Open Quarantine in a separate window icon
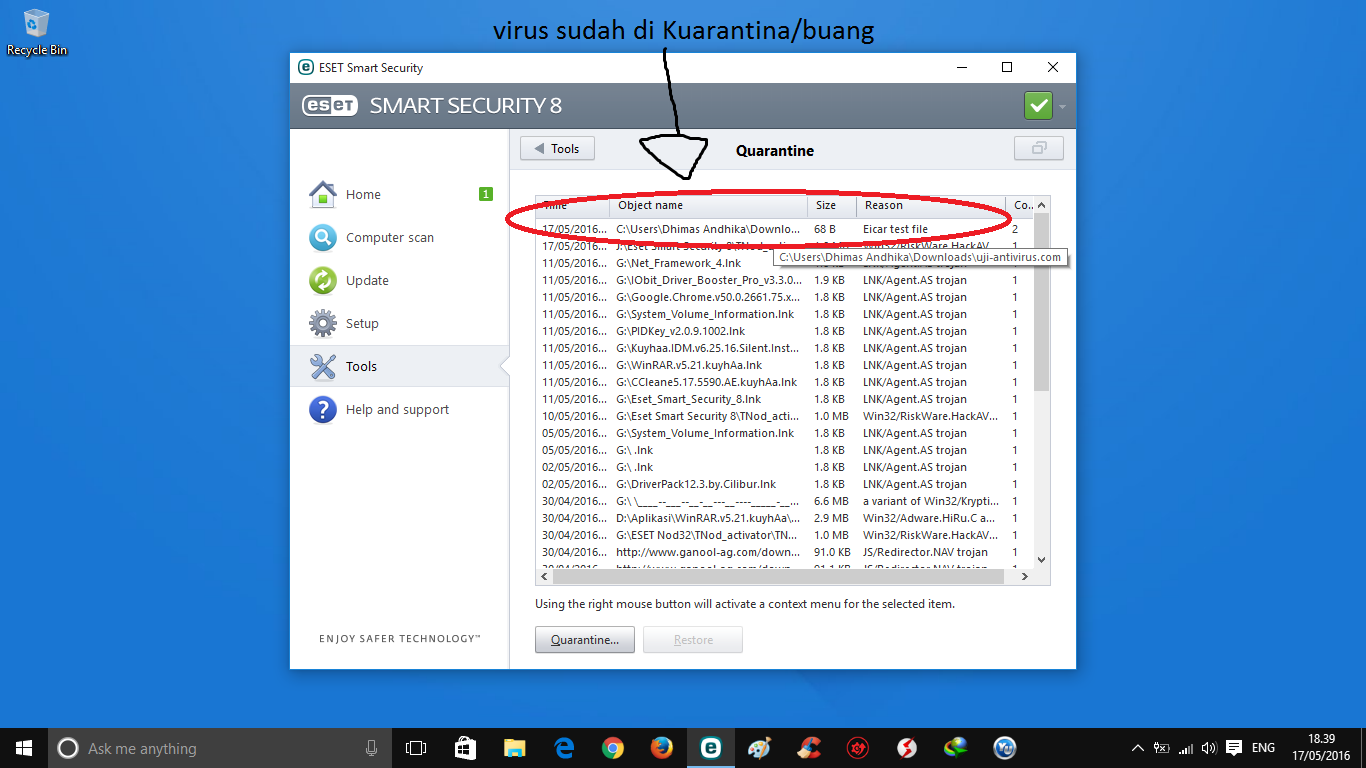 [1039, 149]
